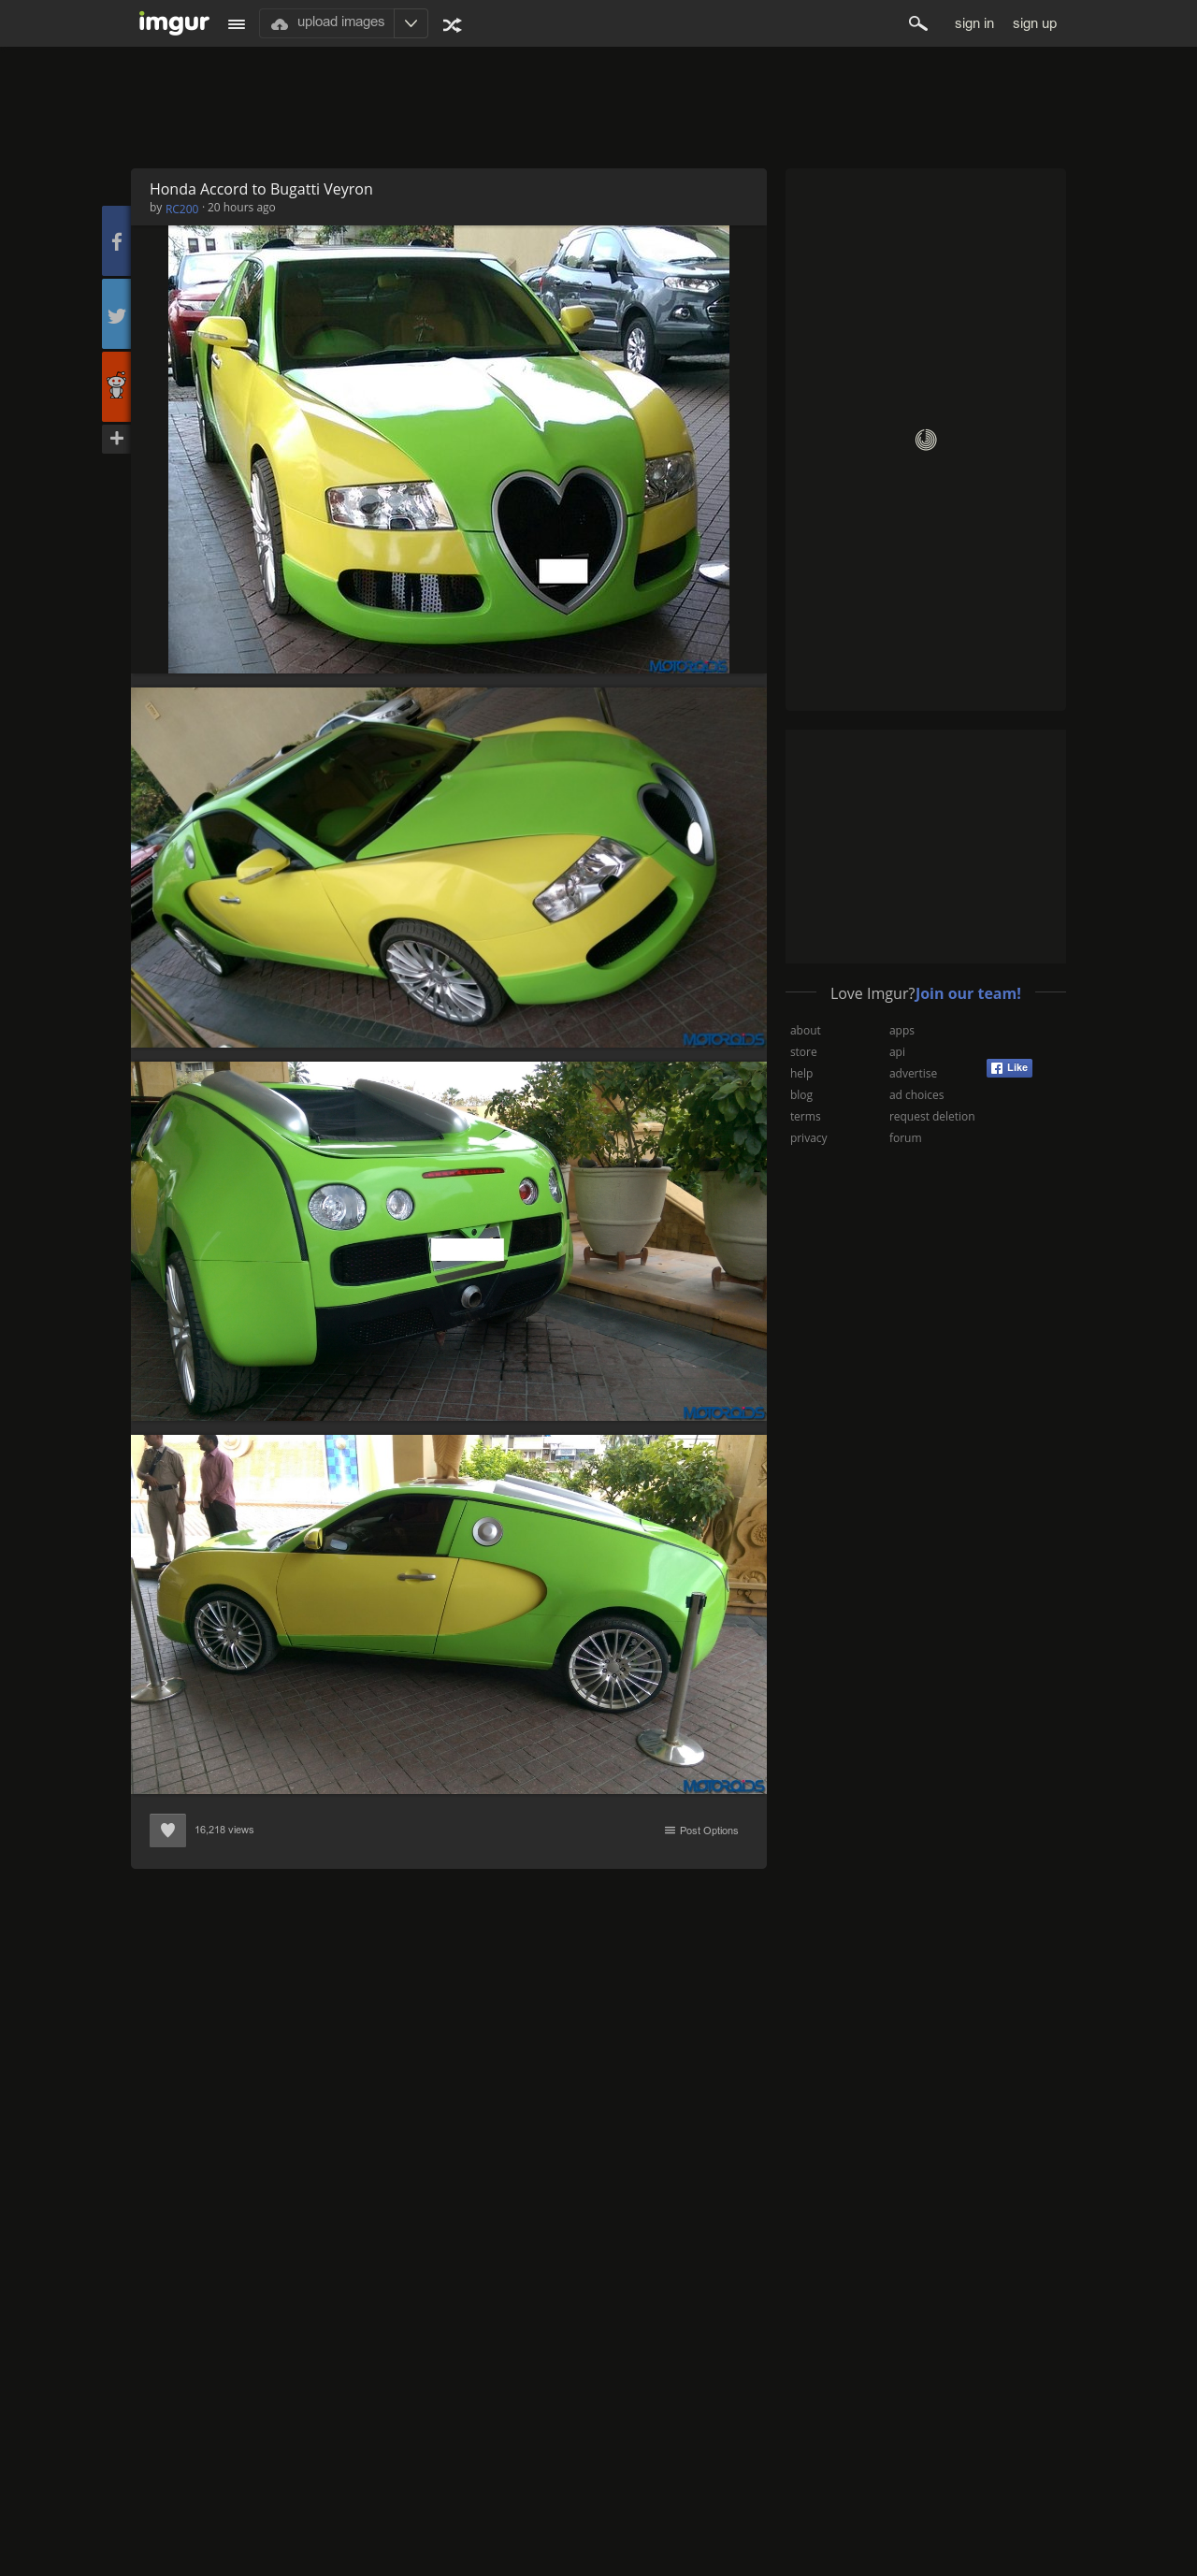1197x2576 pixels.
Task: Open the privacy footer link
Action: (808, 1138)
